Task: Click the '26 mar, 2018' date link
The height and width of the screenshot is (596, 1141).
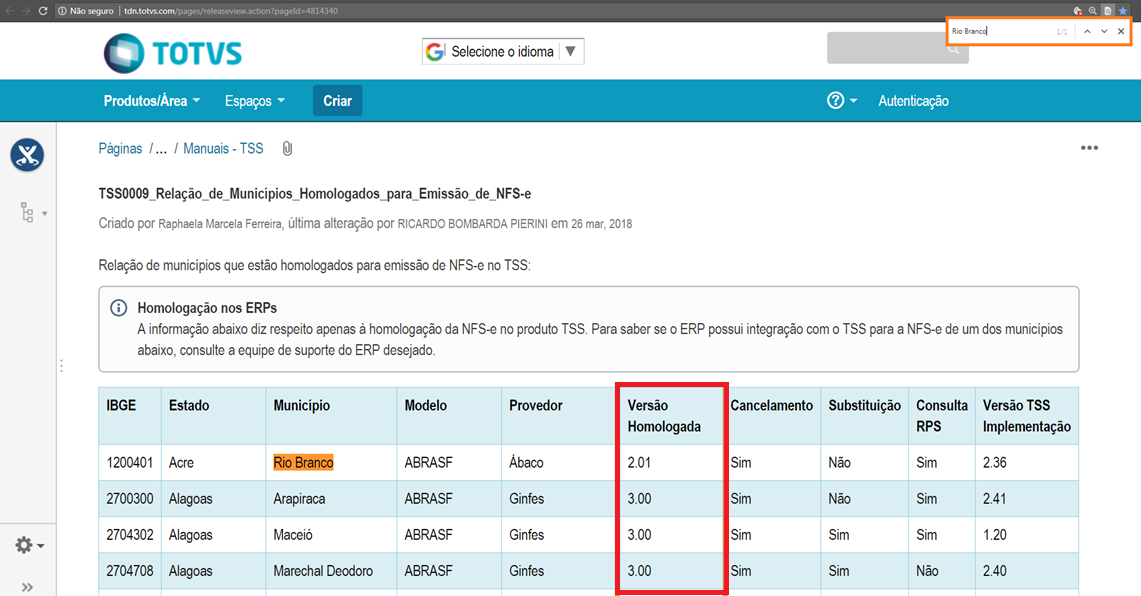Action: (601, 224)
